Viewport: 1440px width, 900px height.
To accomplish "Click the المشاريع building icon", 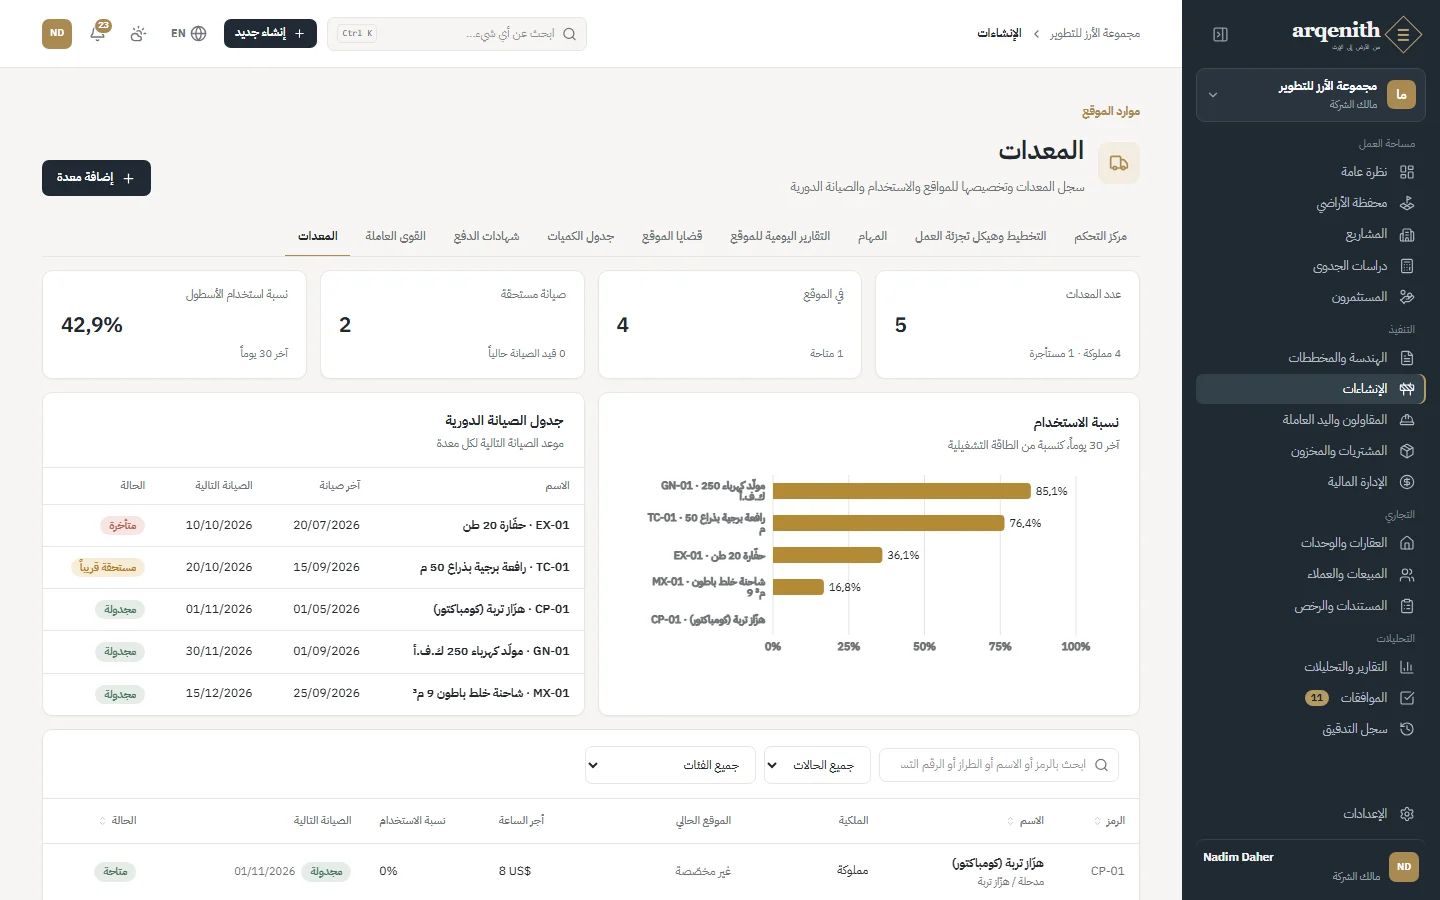I will [x=1407, y=234].
